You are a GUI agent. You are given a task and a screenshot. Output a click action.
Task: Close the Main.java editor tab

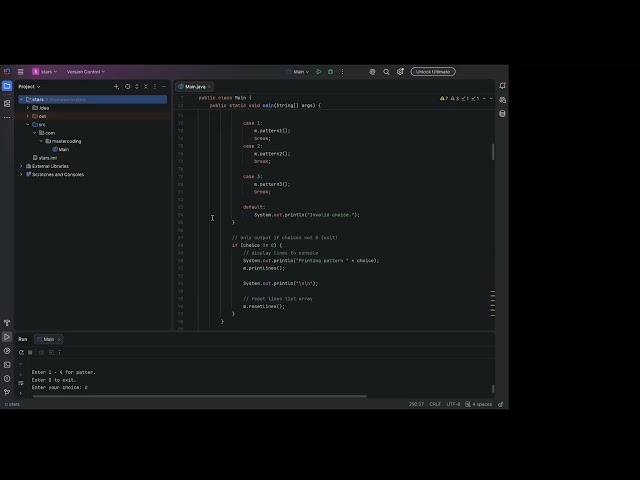pos(209,87)
